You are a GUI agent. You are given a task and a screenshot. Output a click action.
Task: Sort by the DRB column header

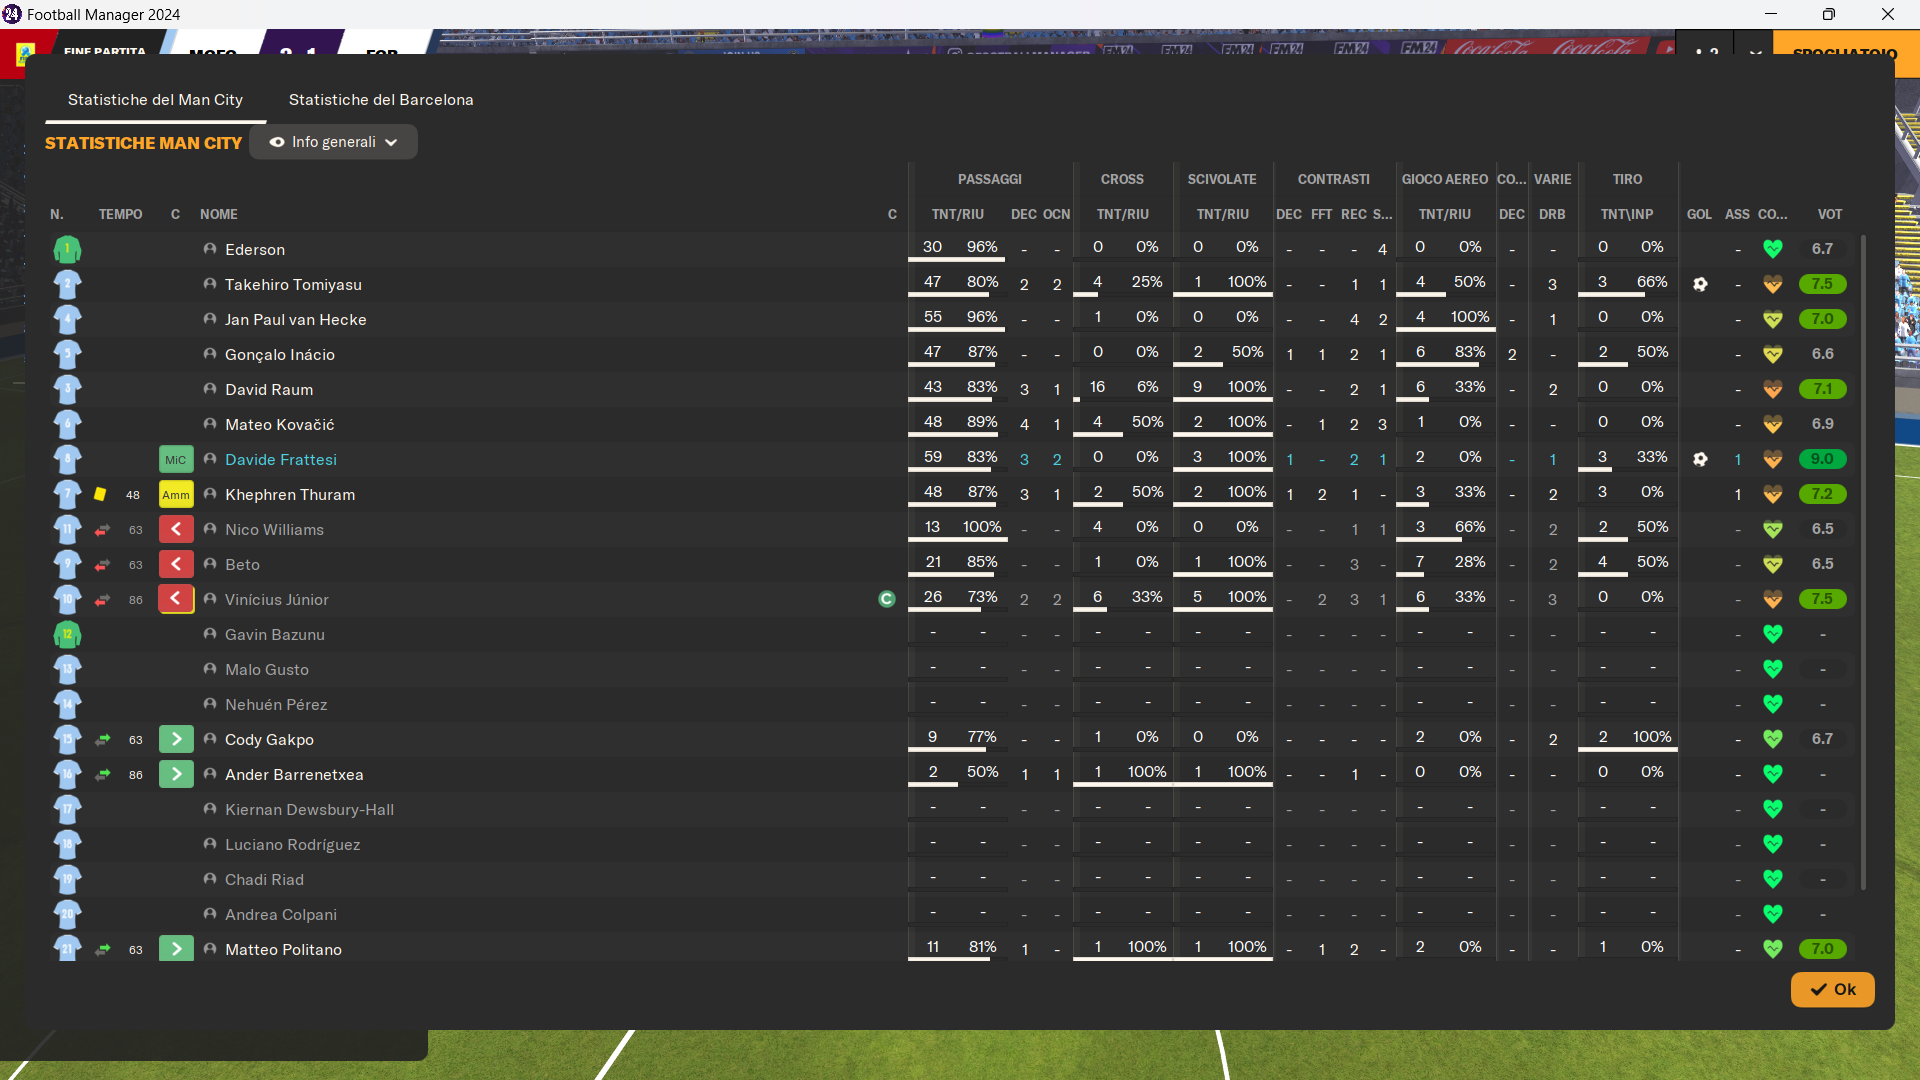pyautogui.click(x=1552, y=214)
